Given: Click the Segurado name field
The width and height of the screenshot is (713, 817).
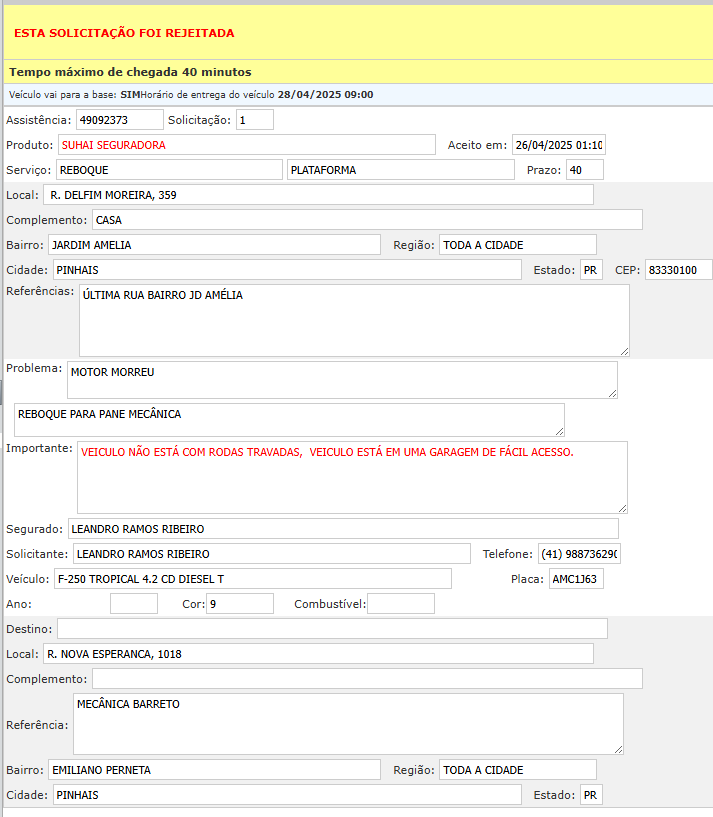Looking at the screenshot, I should point(342,529).
